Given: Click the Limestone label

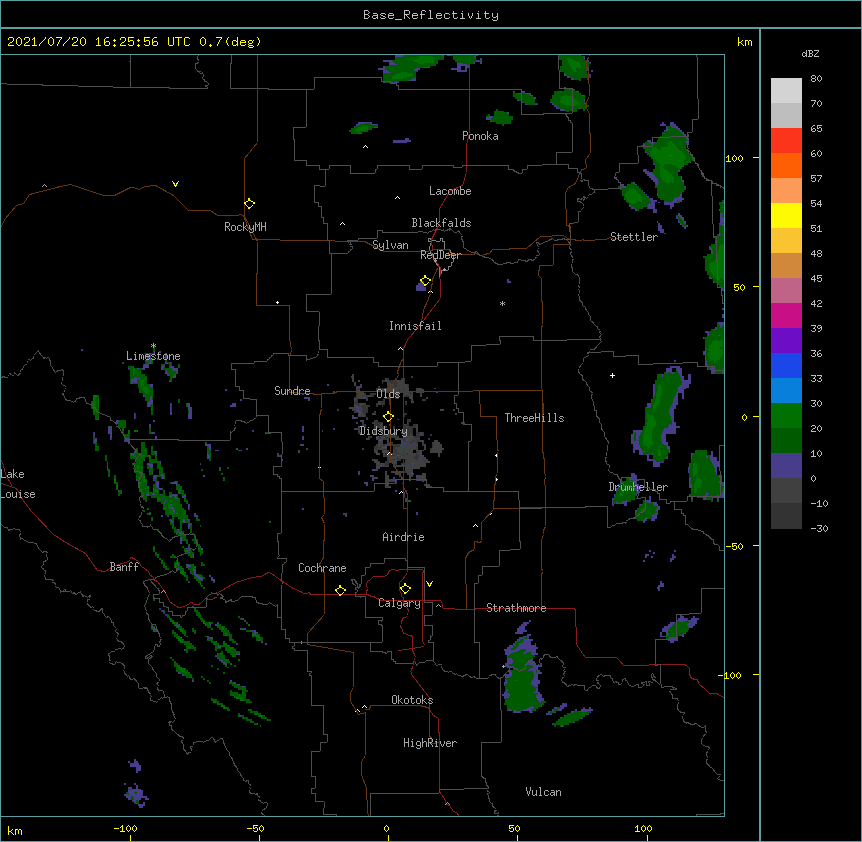Looking at the screenshot, I should [x=153, y=356].
